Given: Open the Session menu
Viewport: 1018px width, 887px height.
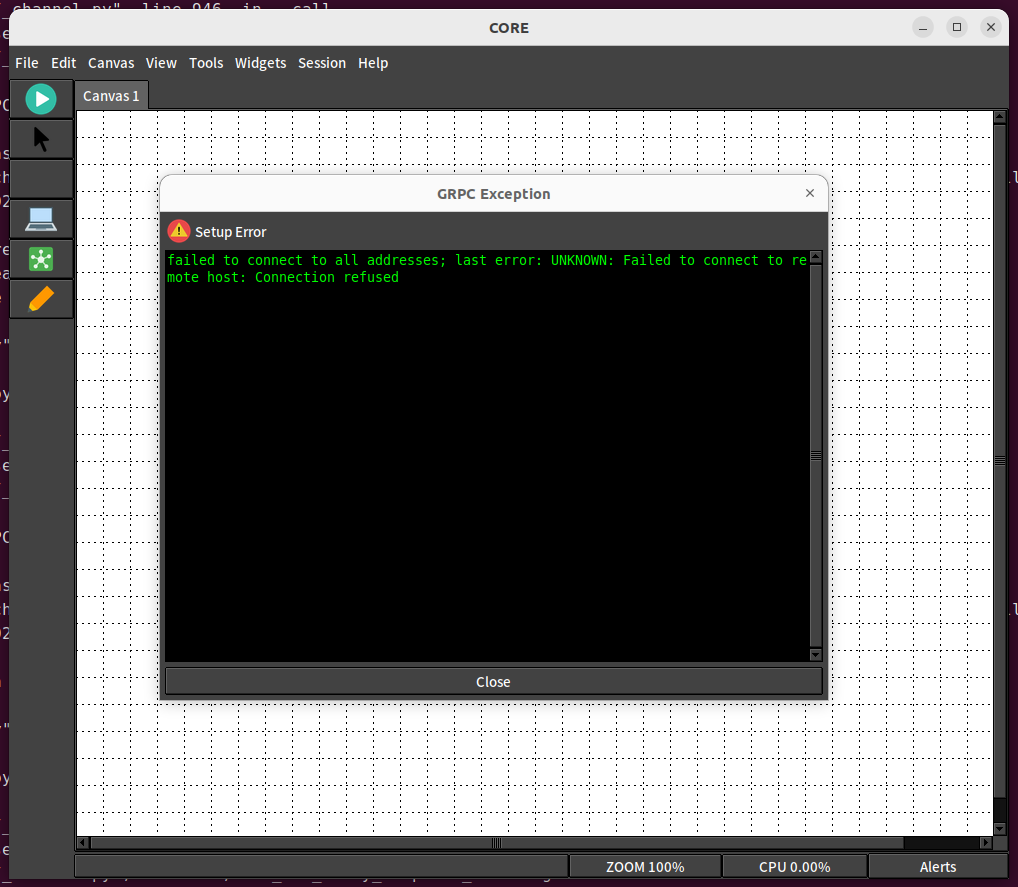Looking at the screenshot, I should coord(322,63).
